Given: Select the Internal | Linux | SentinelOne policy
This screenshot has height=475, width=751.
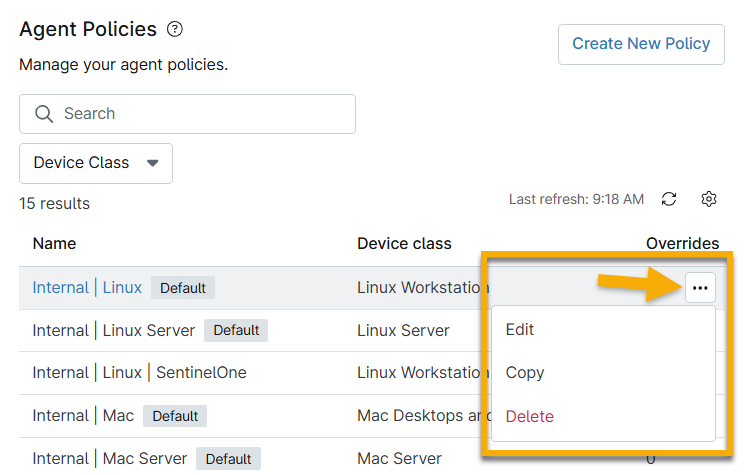Looking at the screenshot, I should click(139, 372).
